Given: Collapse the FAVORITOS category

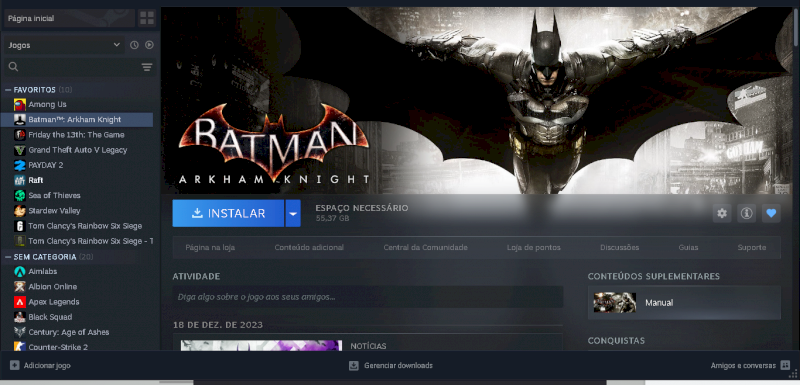Looking at the screenshot, I should pos(8,90).
